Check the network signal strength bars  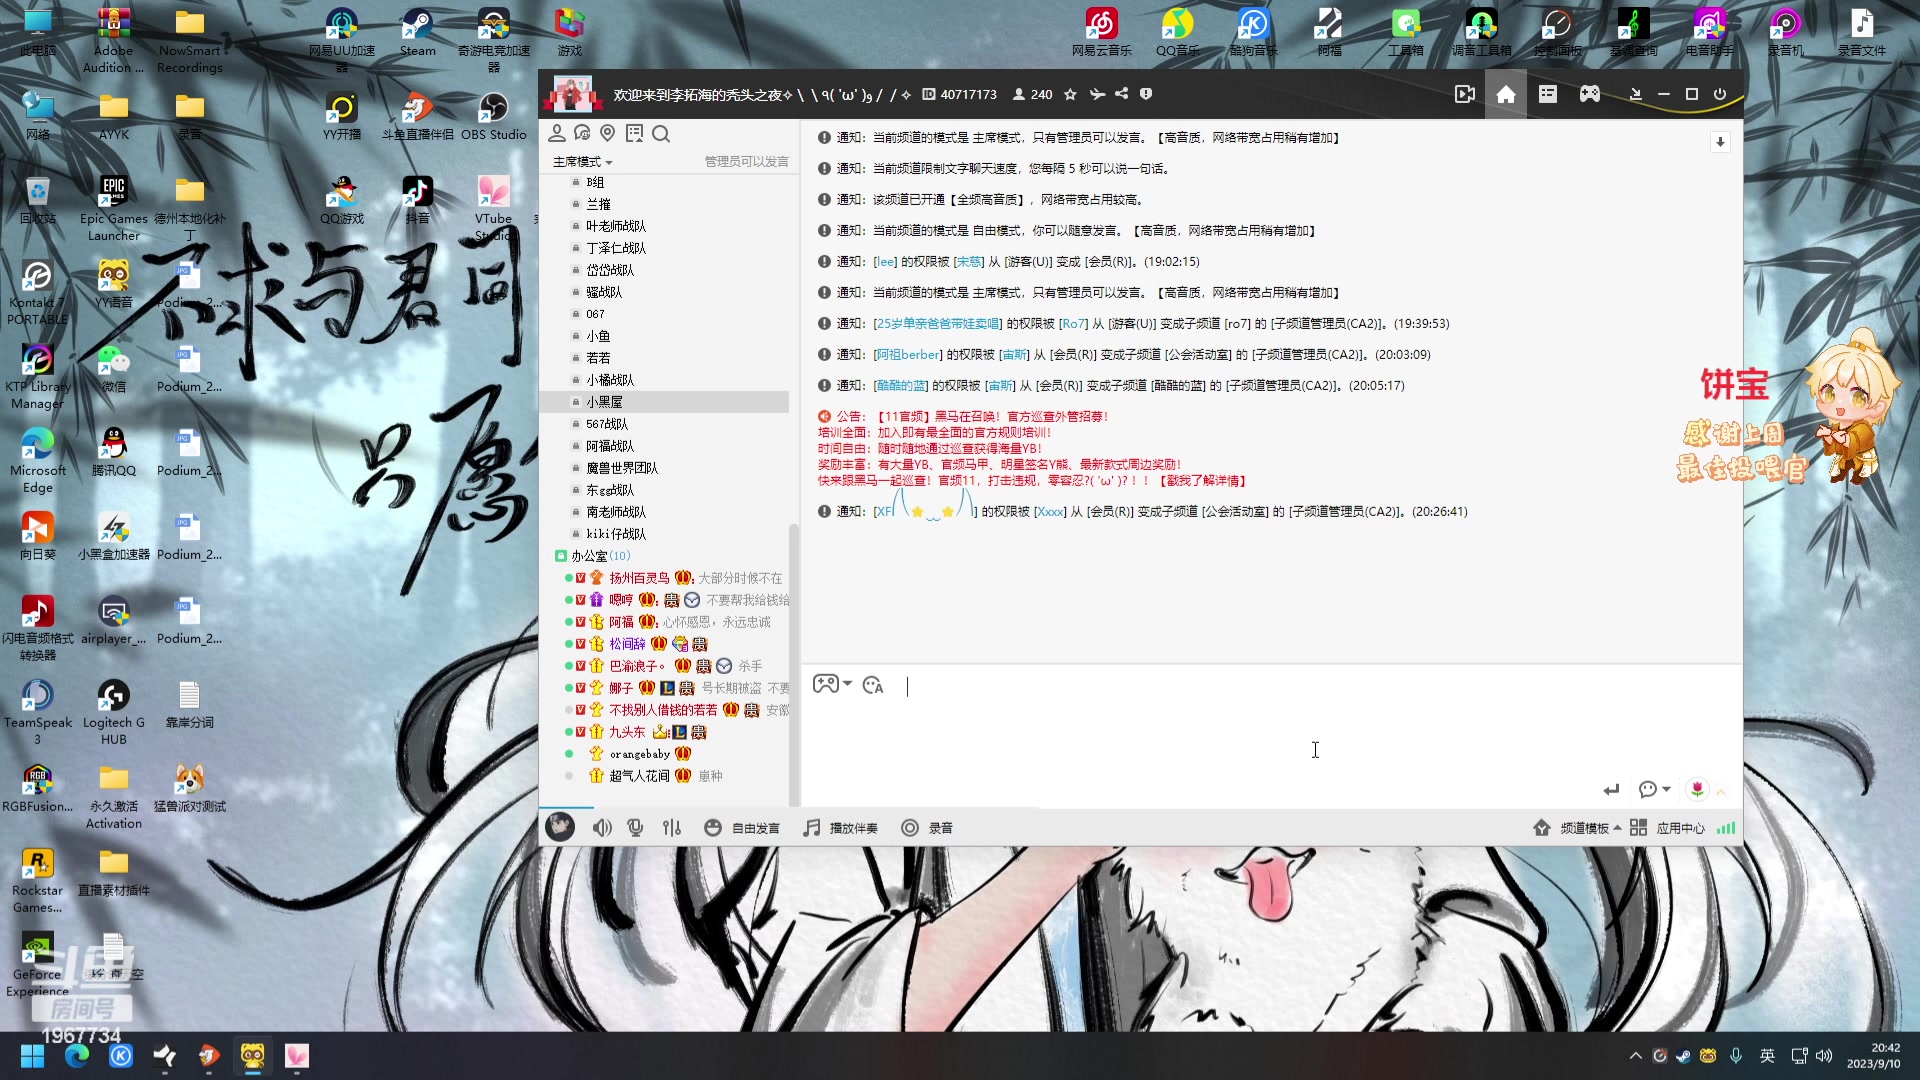(x=1726, y=828)
